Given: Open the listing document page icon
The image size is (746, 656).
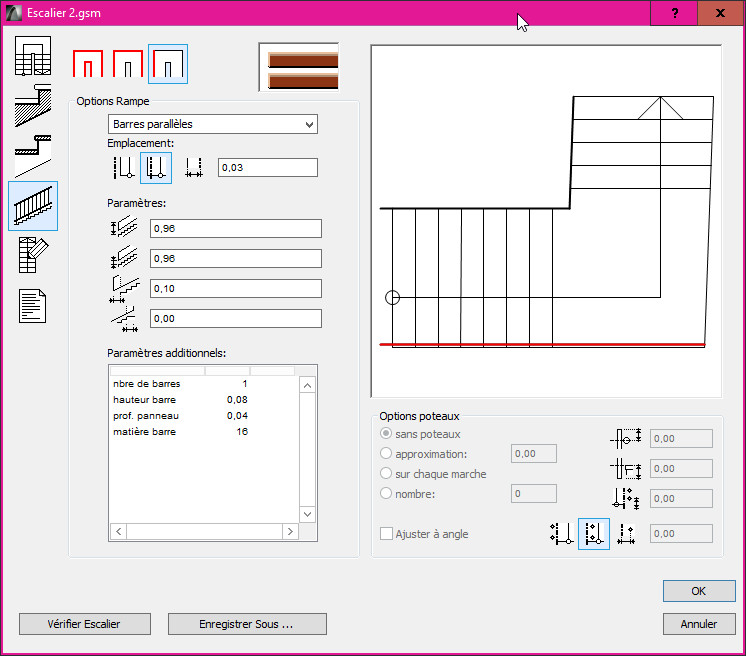Looking at the screenshot, I should (33, 306).
